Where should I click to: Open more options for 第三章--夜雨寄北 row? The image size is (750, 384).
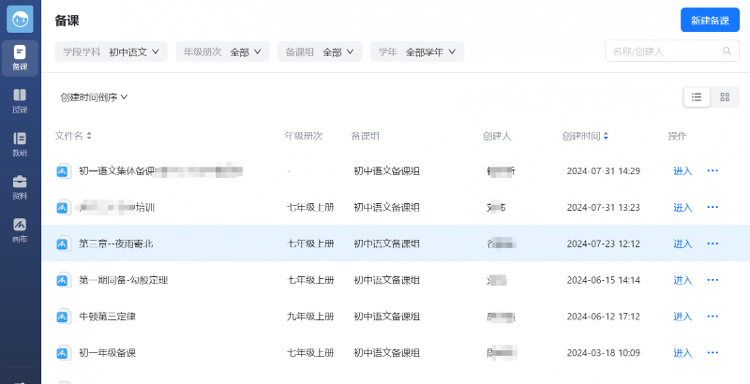tap(713, 243)
